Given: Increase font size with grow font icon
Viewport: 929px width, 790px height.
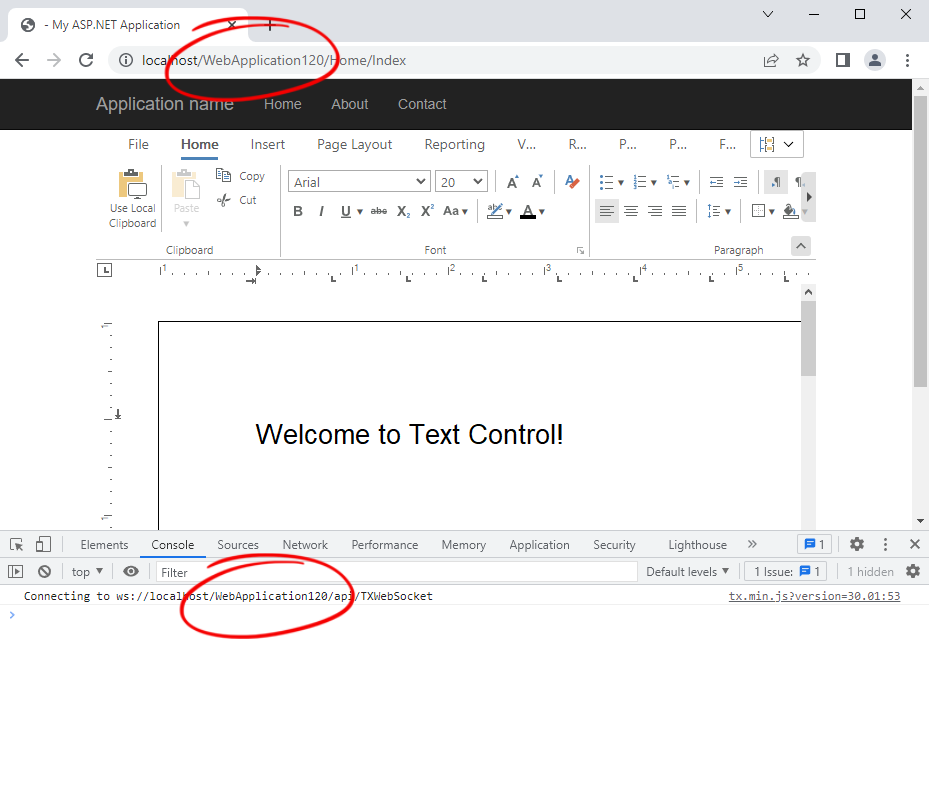Looking at the screenshot, I should (x=513, y=182).
